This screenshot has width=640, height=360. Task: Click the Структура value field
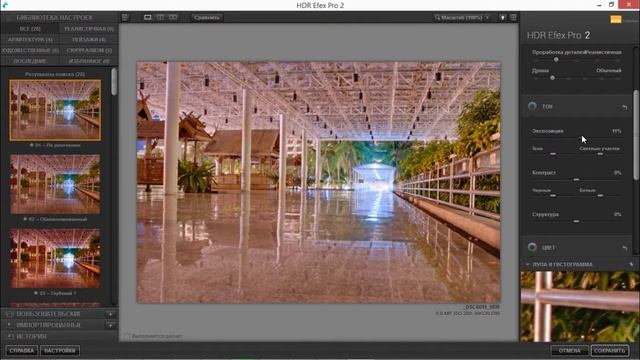[x=617, y=214]
